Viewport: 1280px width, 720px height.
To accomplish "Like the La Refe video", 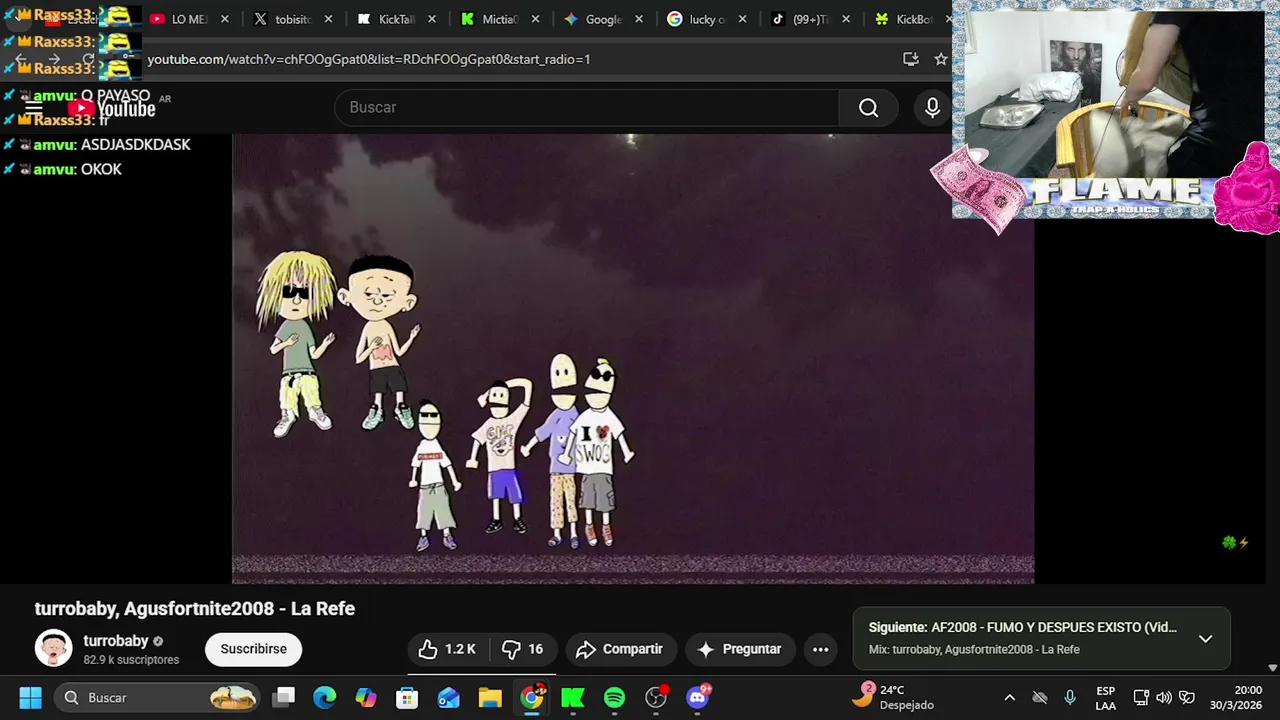I will 447,649.
